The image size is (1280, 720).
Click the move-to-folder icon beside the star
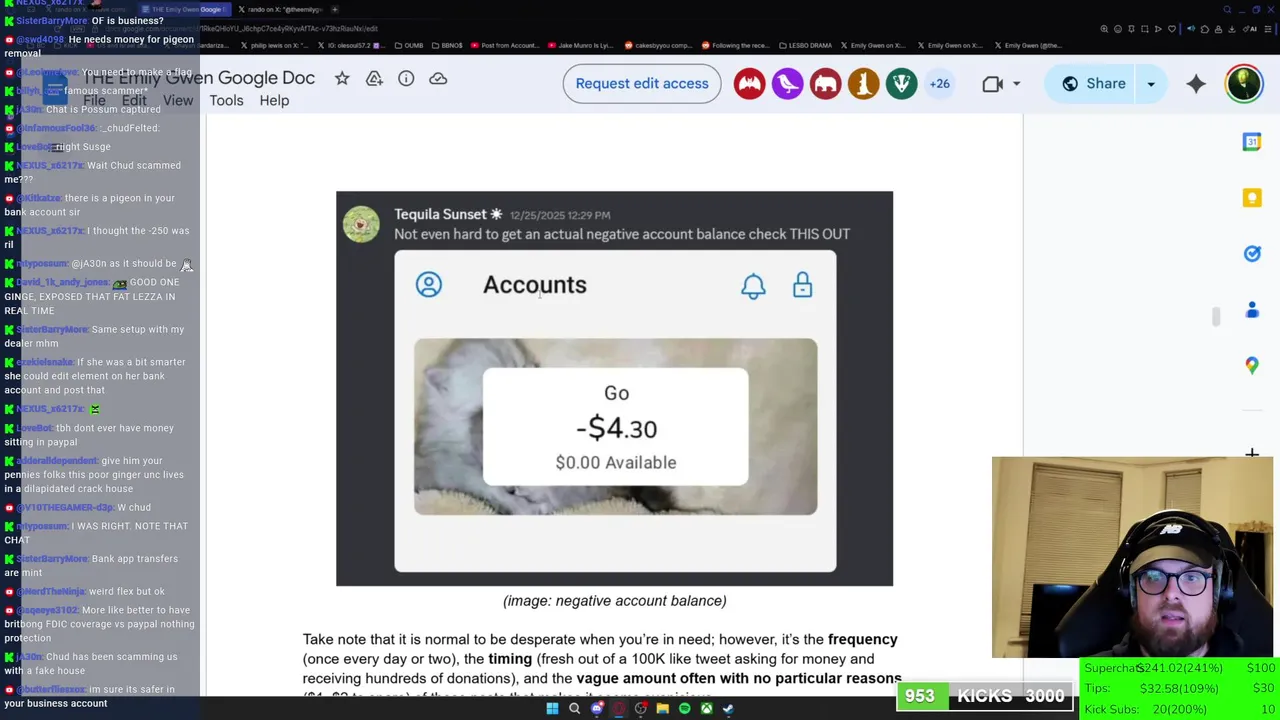tap(374, 78)
